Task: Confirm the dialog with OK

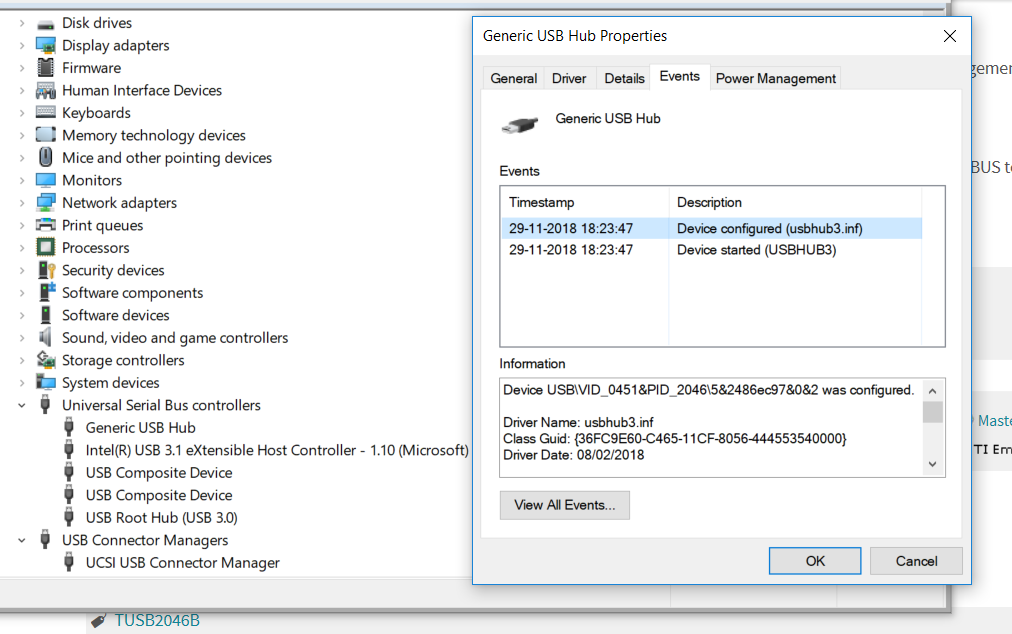Action: [815, 560]
